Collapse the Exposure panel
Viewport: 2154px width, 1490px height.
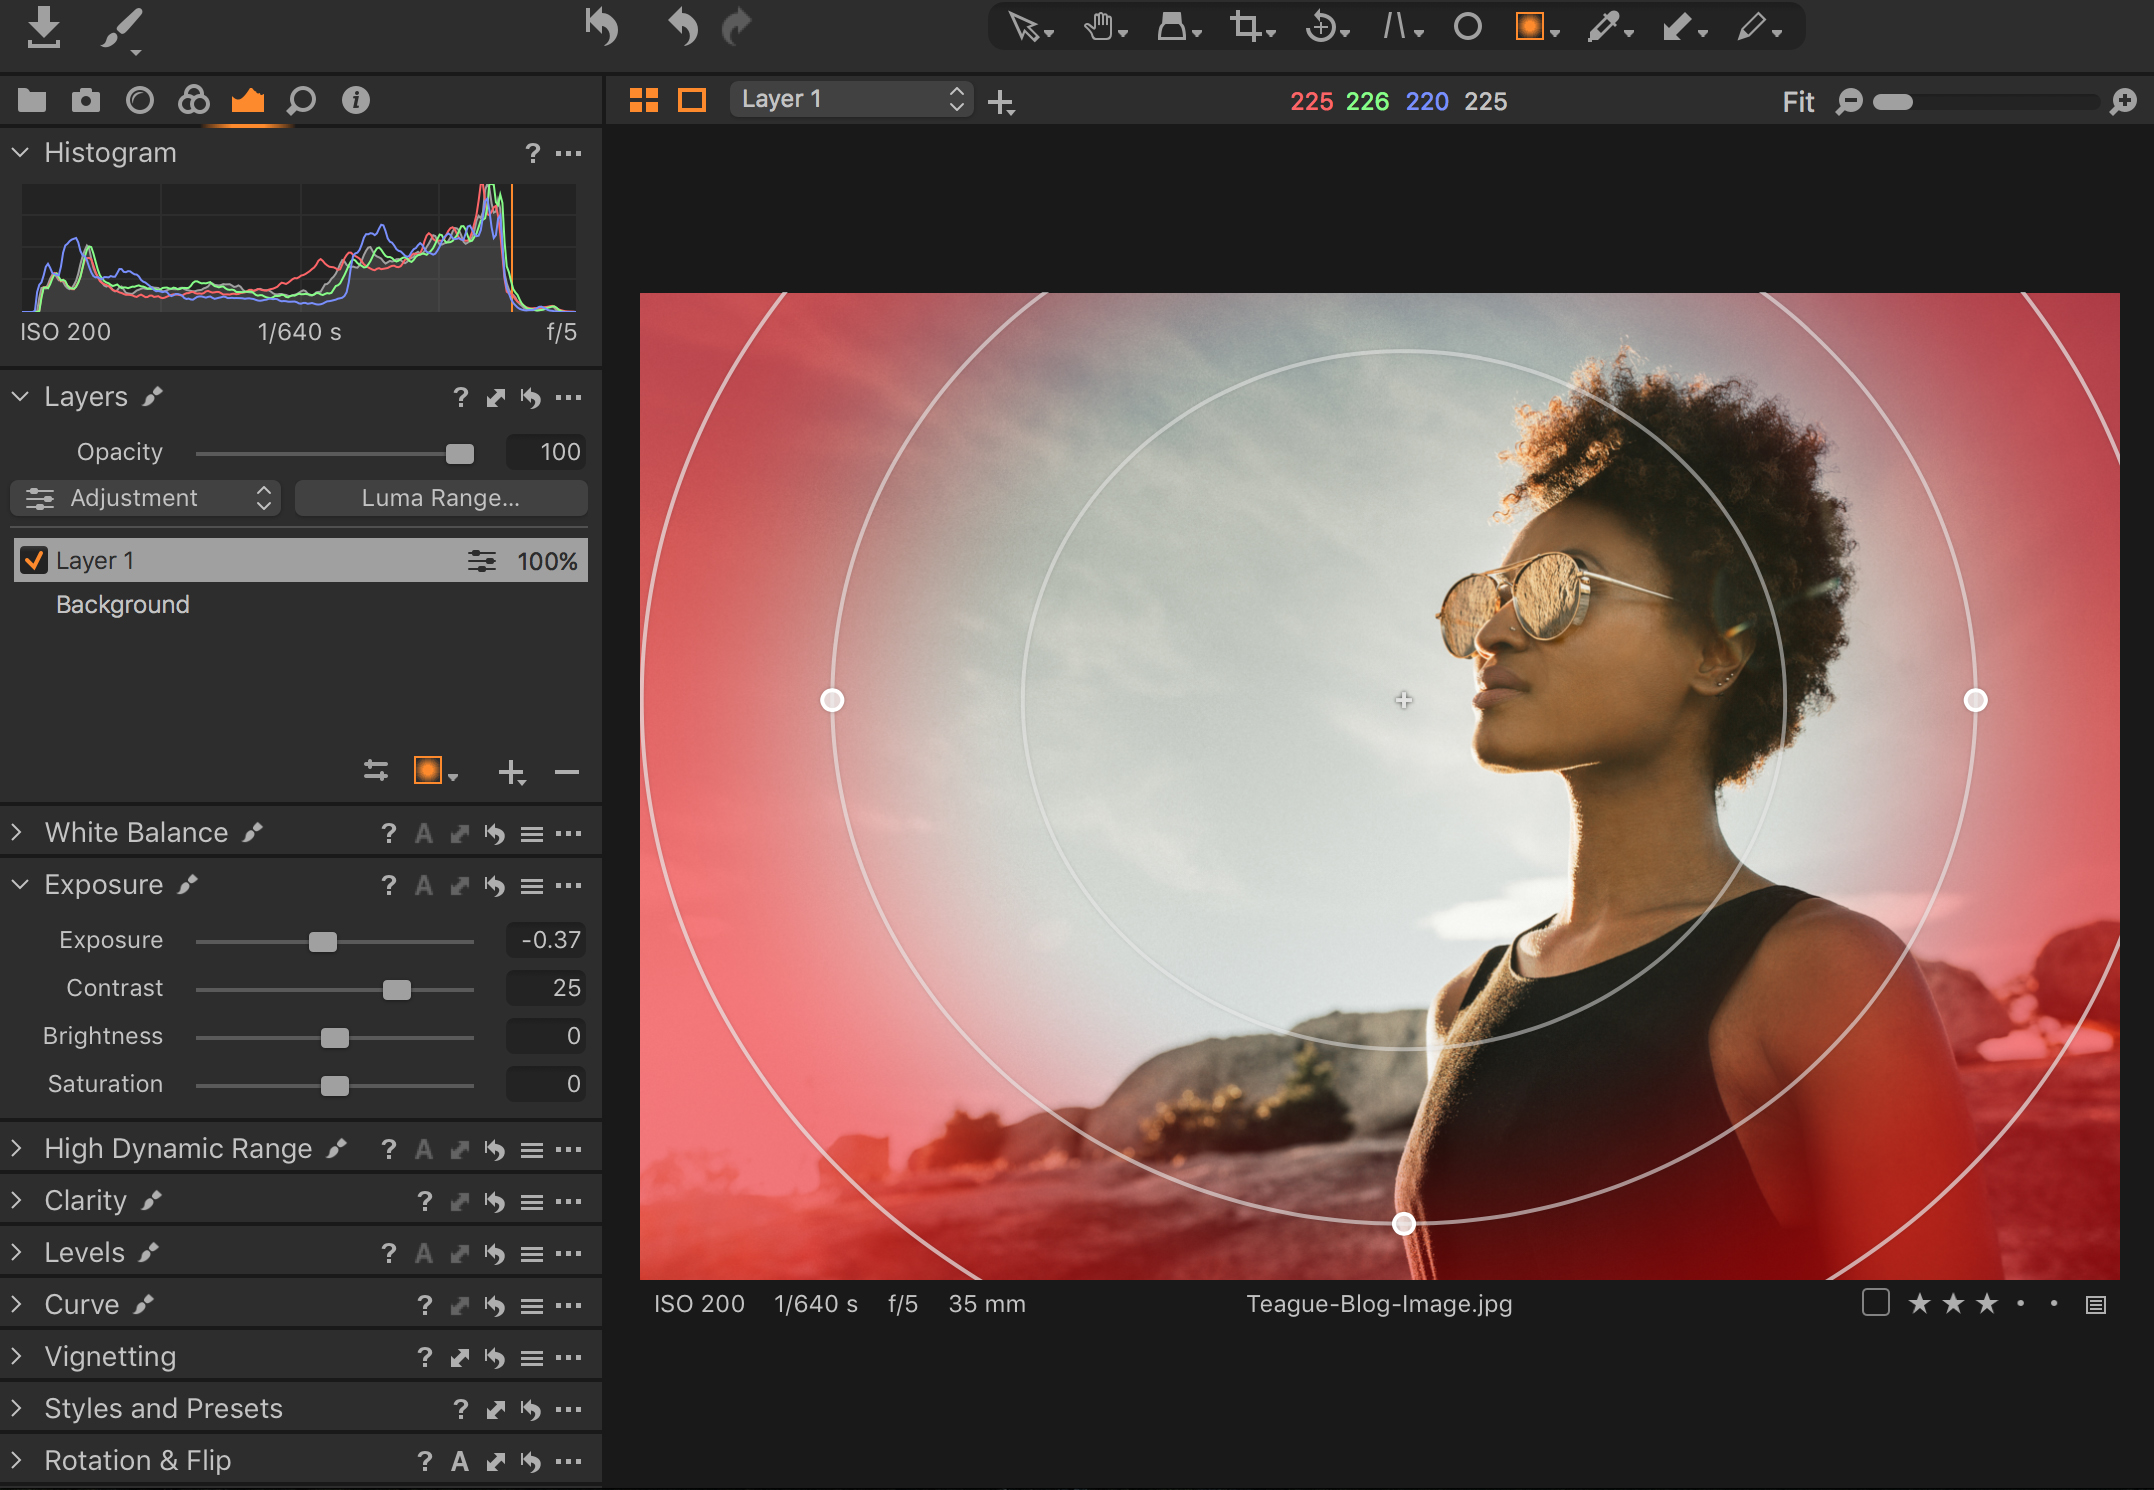coord(20,884)
